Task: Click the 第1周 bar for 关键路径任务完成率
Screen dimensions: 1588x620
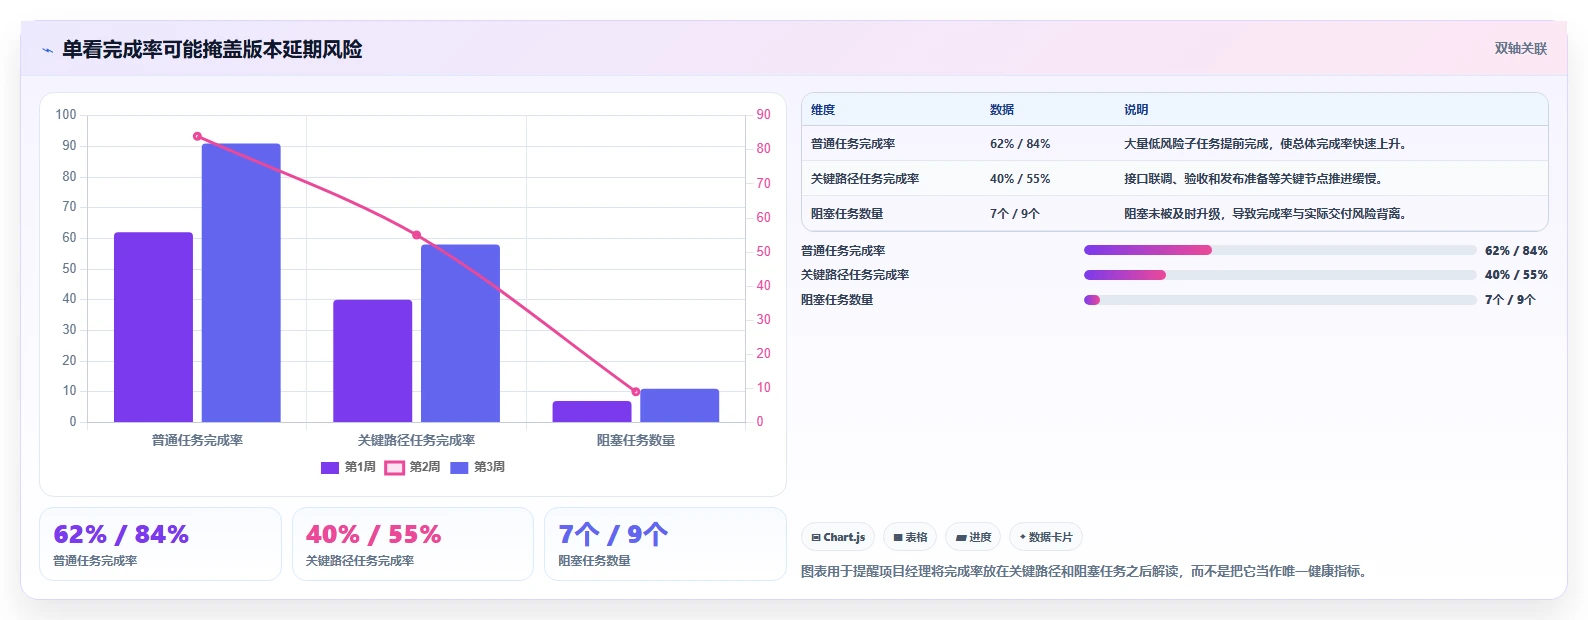Action: 372,361
